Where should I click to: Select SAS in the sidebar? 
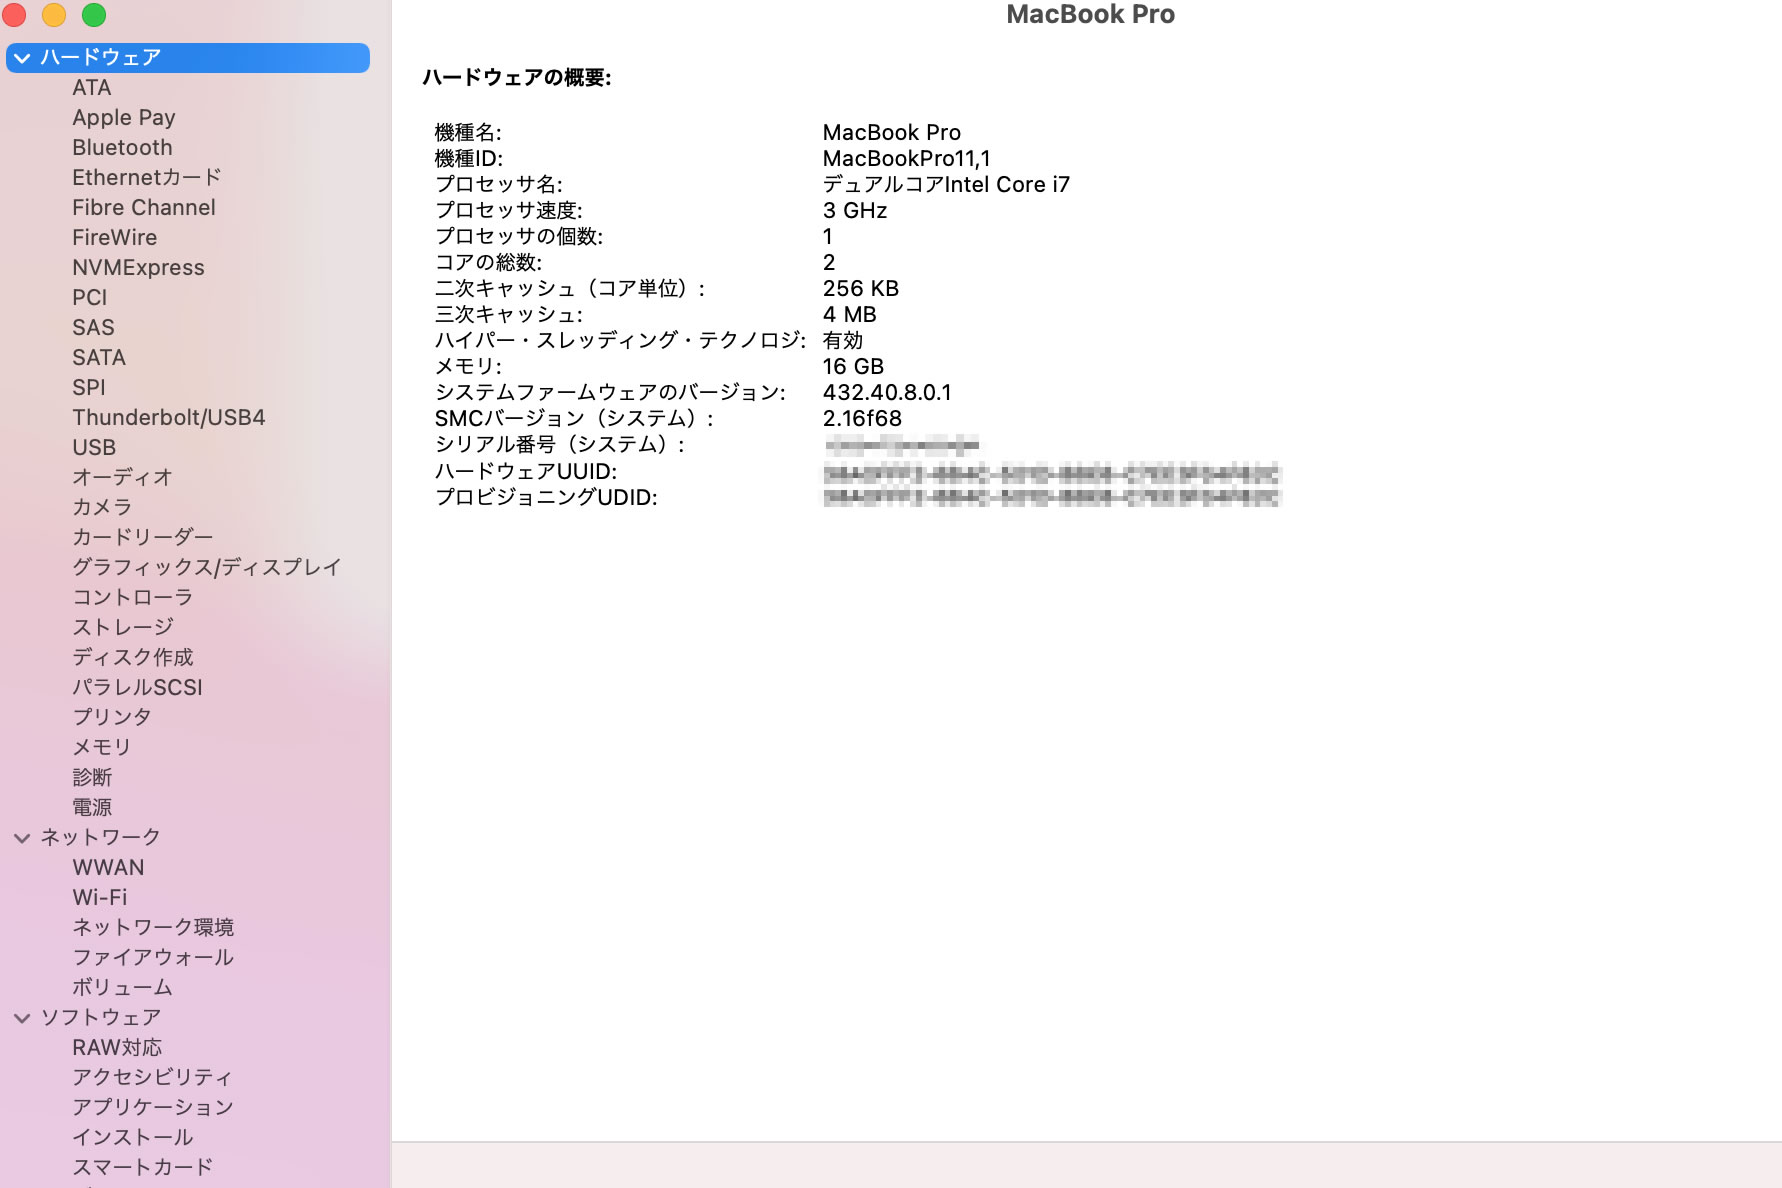point(93,328)
